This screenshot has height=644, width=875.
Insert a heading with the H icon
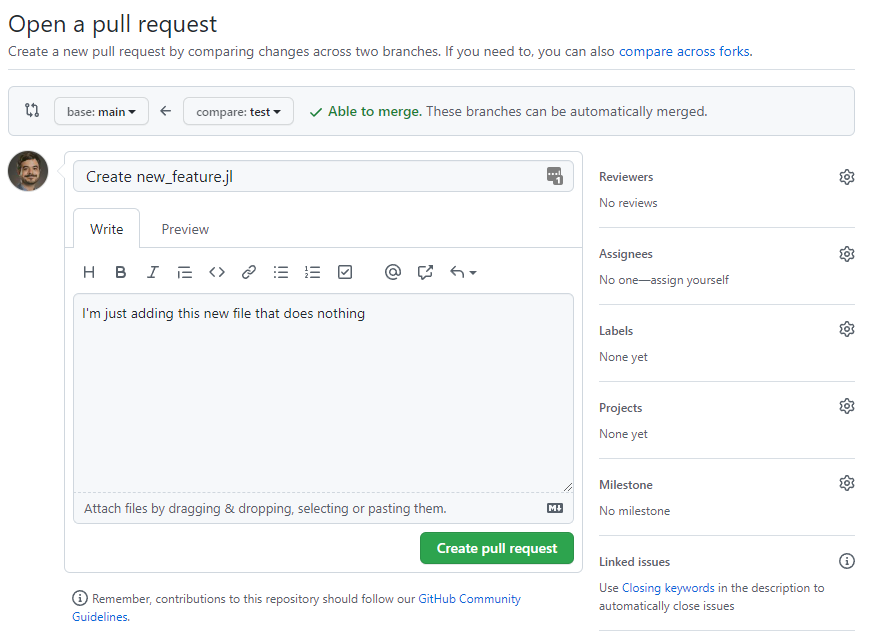pyautogui.click(x=89, y=272)
